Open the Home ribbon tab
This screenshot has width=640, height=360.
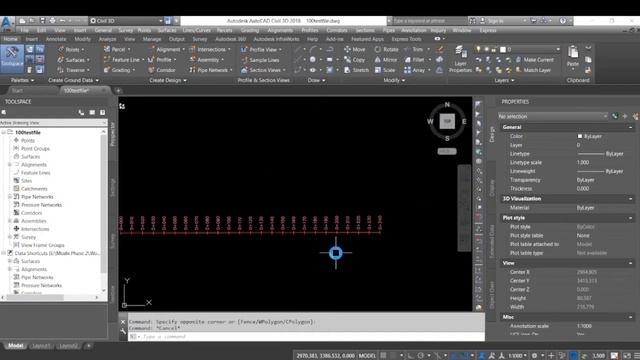11,39
